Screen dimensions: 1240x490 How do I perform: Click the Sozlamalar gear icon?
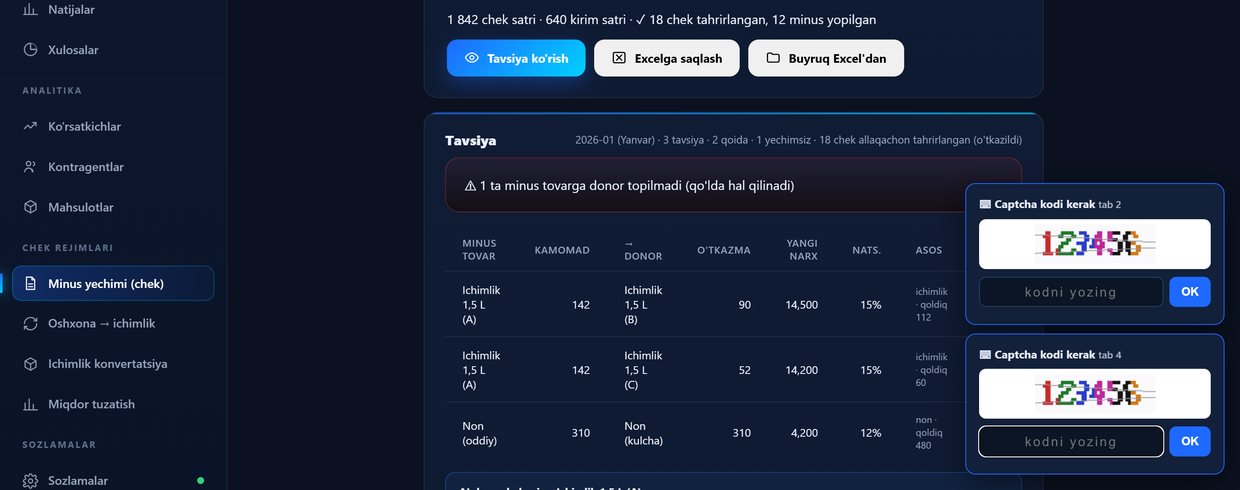click(30, 480)
